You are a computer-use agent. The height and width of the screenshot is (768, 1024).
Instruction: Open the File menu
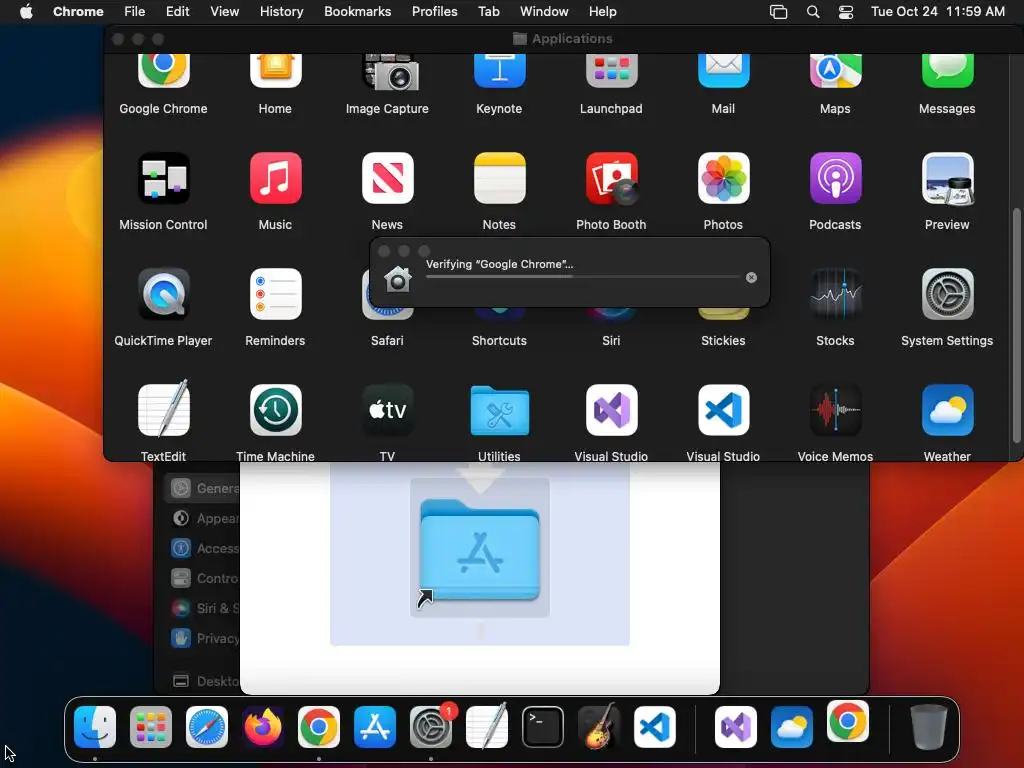pyautogui.click(x=135, y=11)
